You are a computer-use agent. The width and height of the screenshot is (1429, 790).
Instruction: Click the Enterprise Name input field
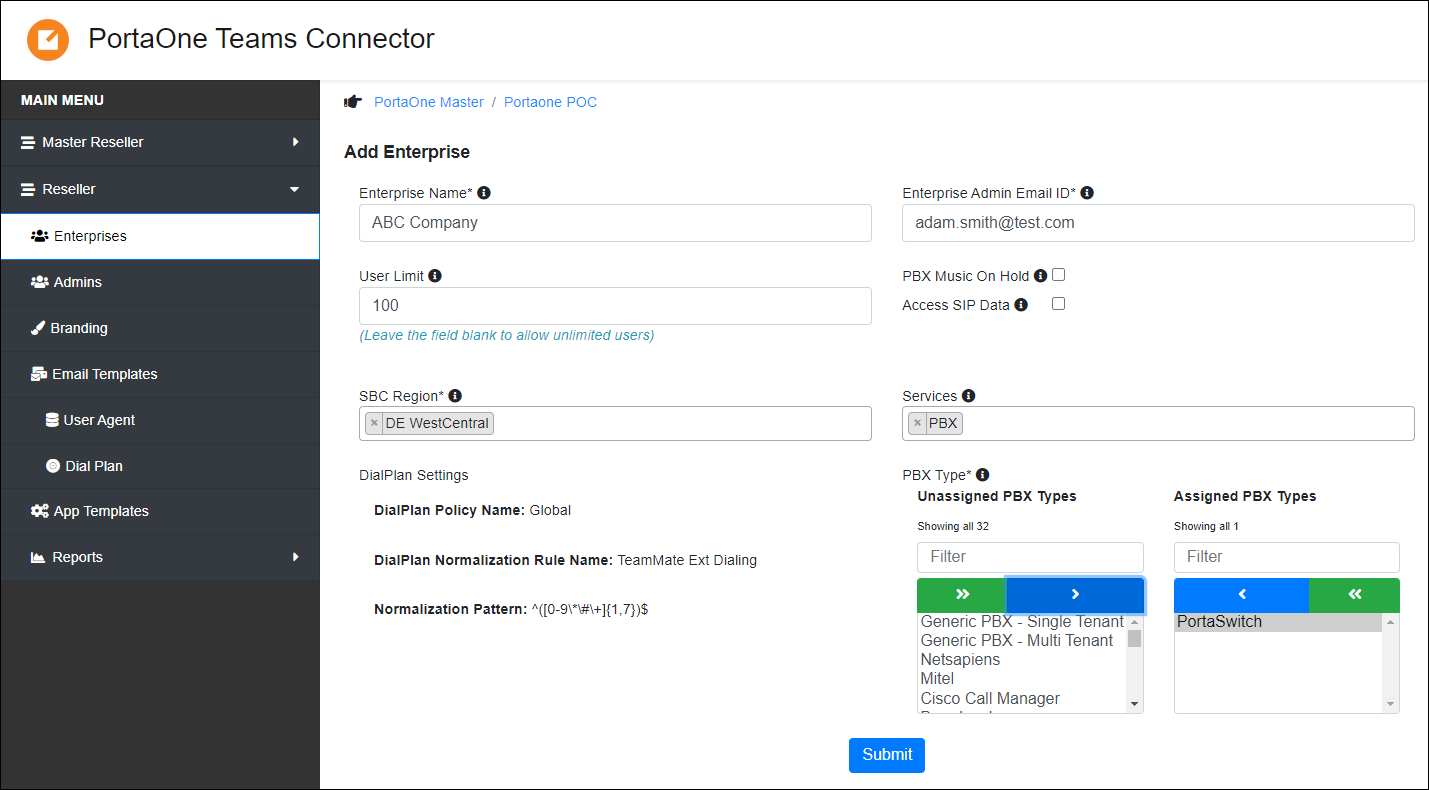pos(615,223)
